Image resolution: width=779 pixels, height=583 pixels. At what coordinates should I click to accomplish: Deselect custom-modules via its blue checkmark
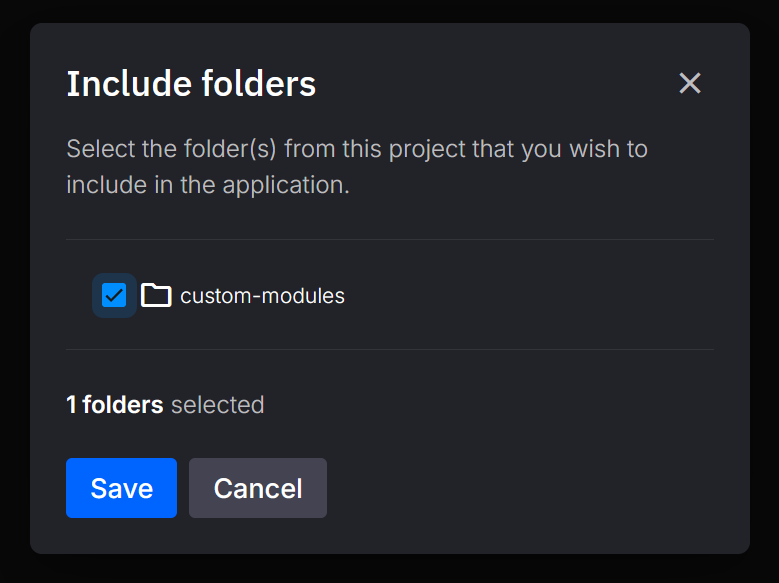click(114, 295)
